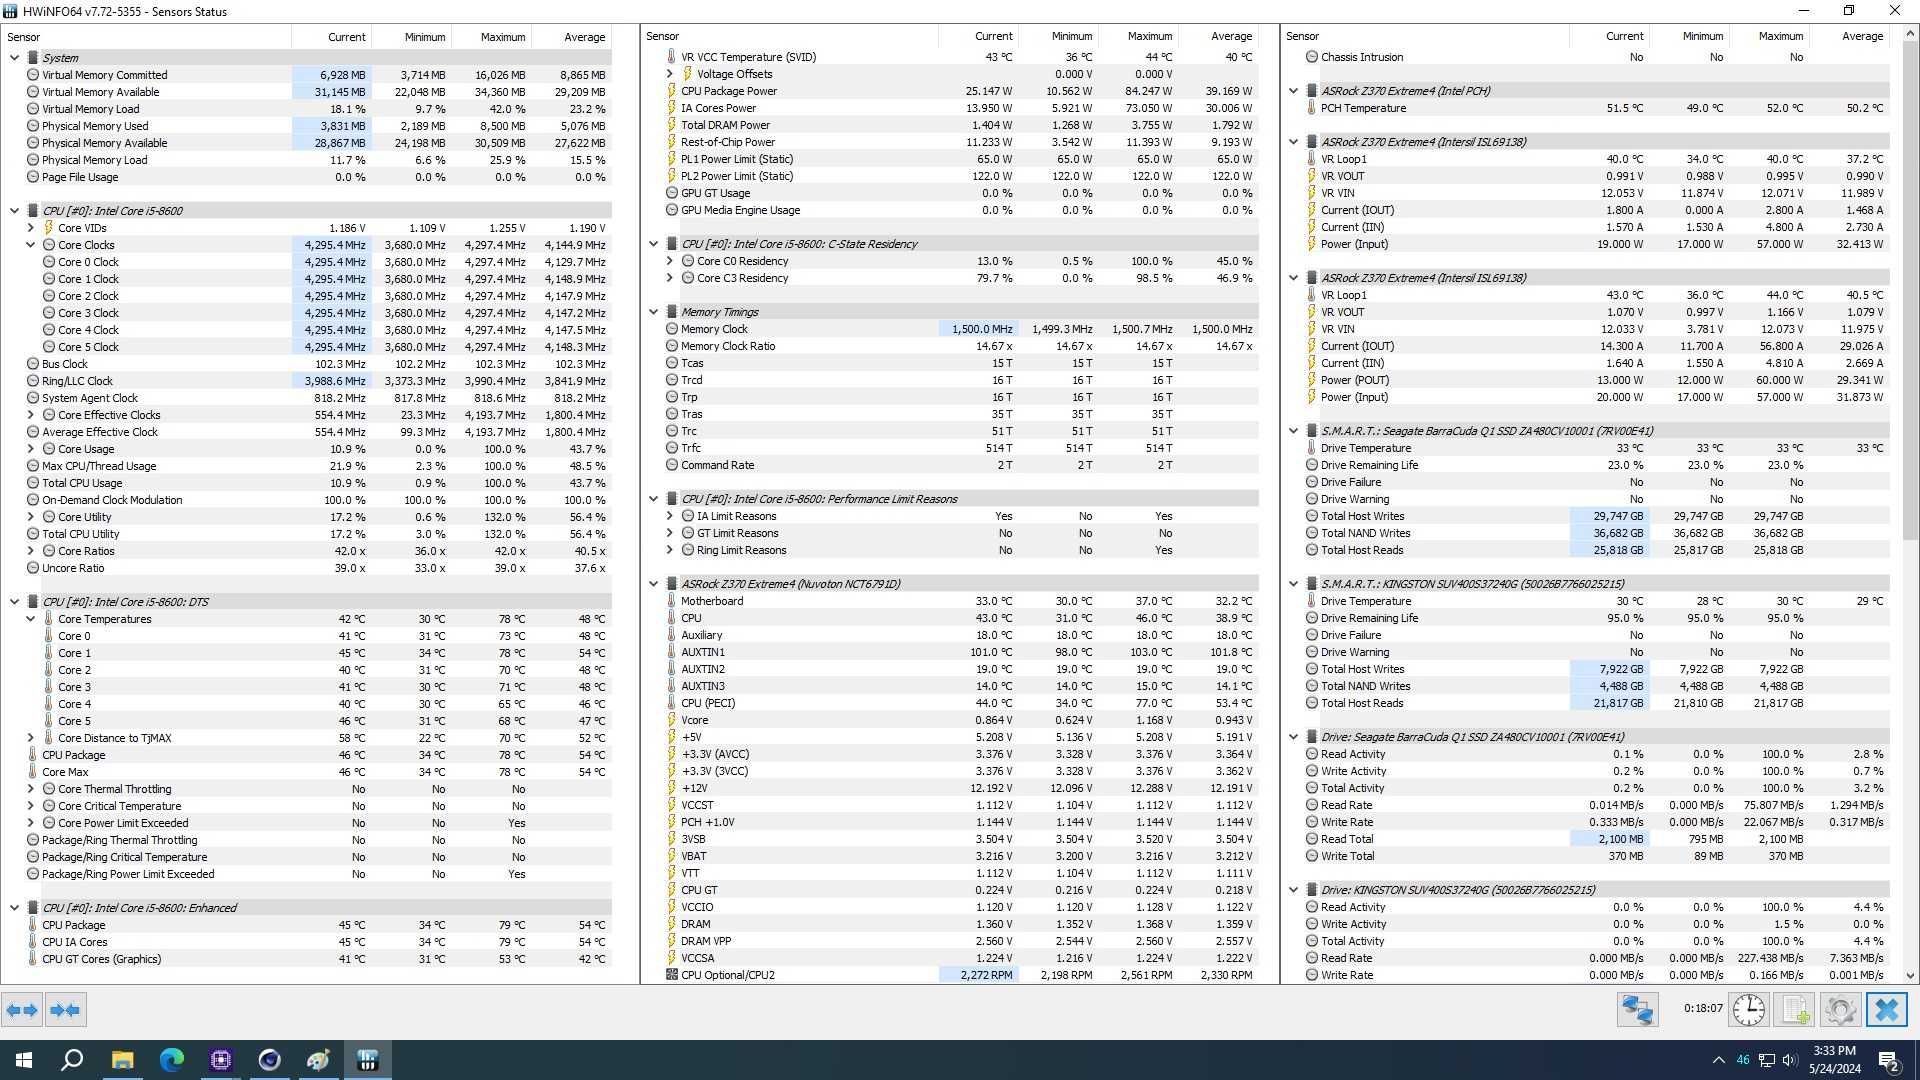Click the HWiNFO taskbar icon
The width and height of the screenshot is (1920, 1080).
tap(367, 1060)
